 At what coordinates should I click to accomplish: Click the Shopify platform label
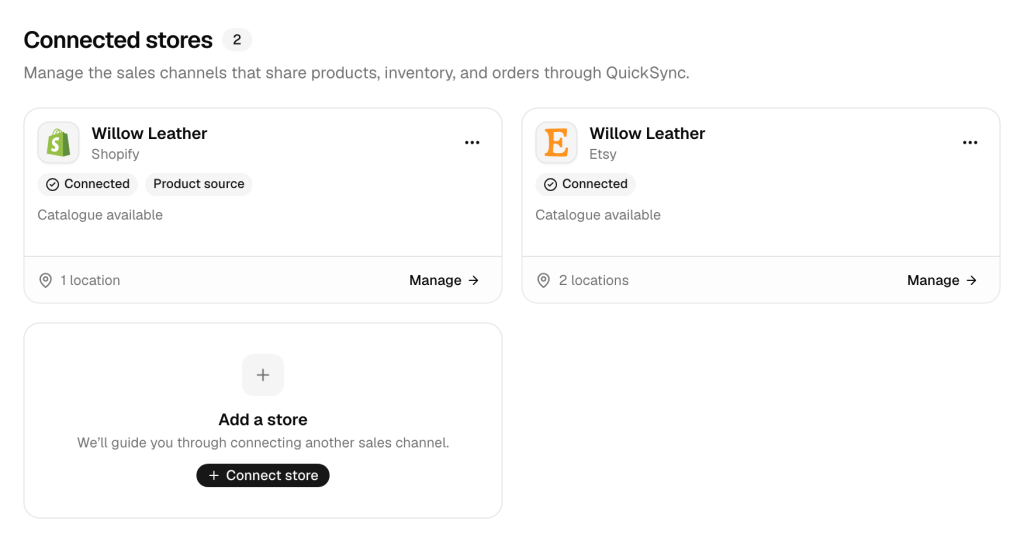pos(115,154)
